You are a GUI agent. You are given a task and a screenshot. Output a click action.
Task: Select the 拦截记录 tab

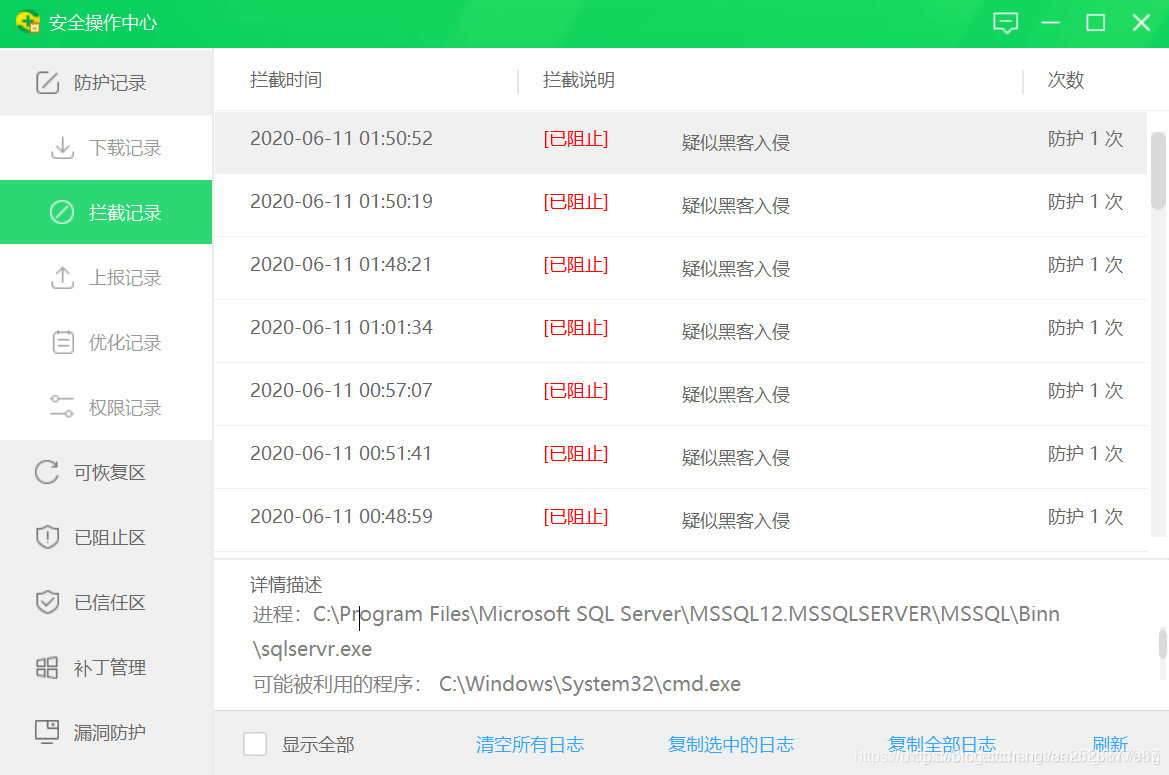point(106,212)
